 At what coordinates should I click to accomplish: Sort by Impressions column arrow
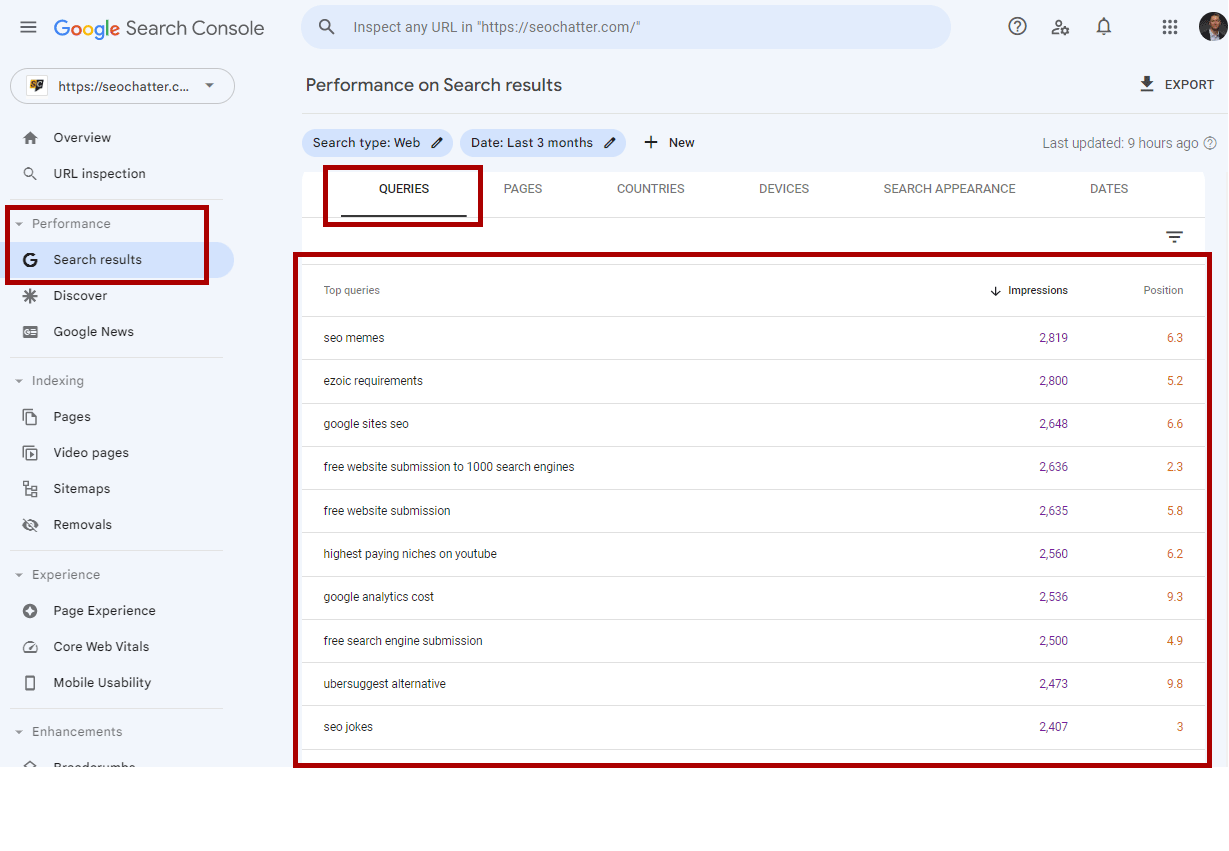(995, 291)
